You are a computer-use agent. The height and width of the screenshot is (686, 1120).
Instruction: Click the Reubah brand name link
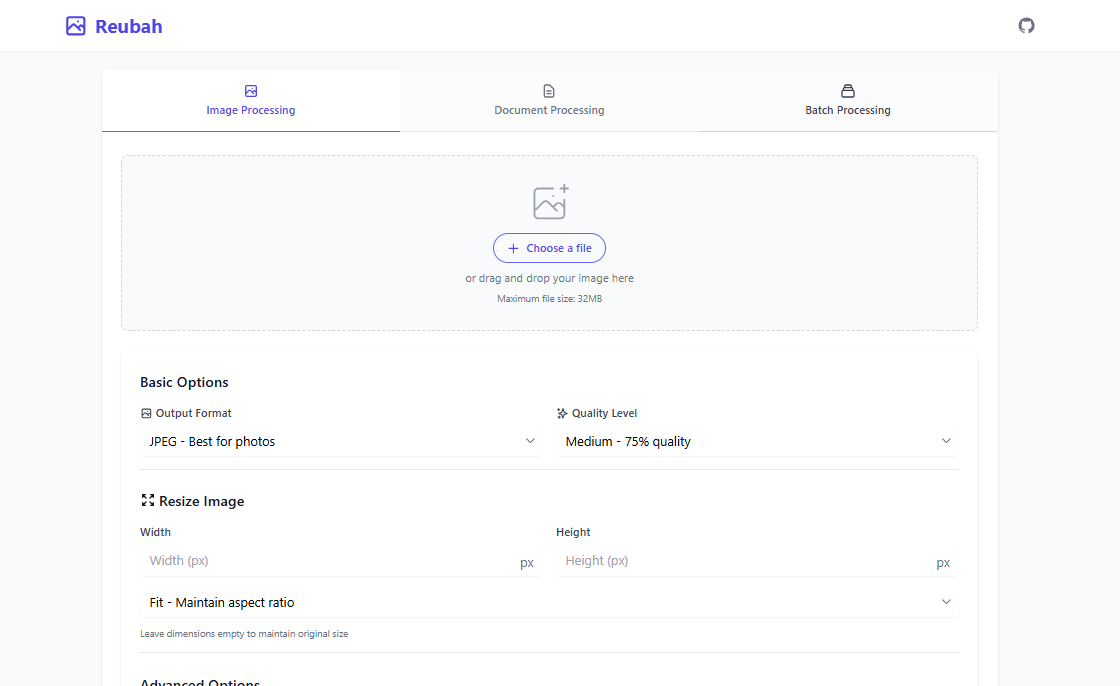[x=128, y=26]
